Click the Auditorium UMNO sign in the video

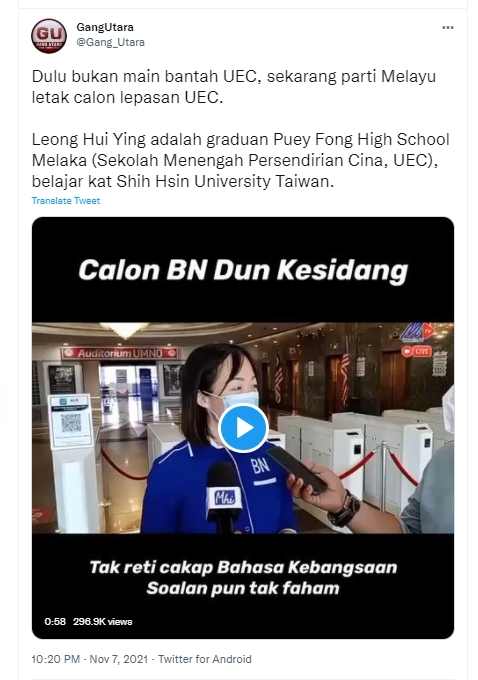coord(120,353)
